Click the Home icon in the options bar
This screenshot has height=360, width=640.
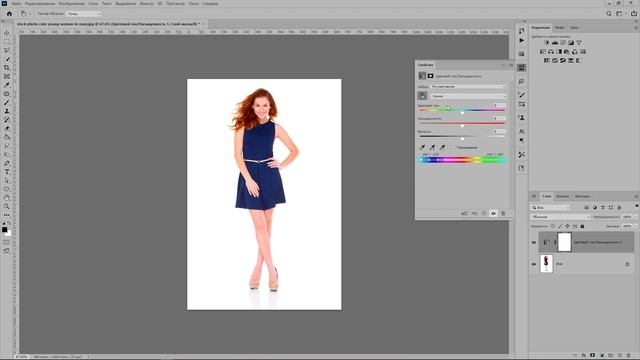pyautogui.click(x=9, y=13)
